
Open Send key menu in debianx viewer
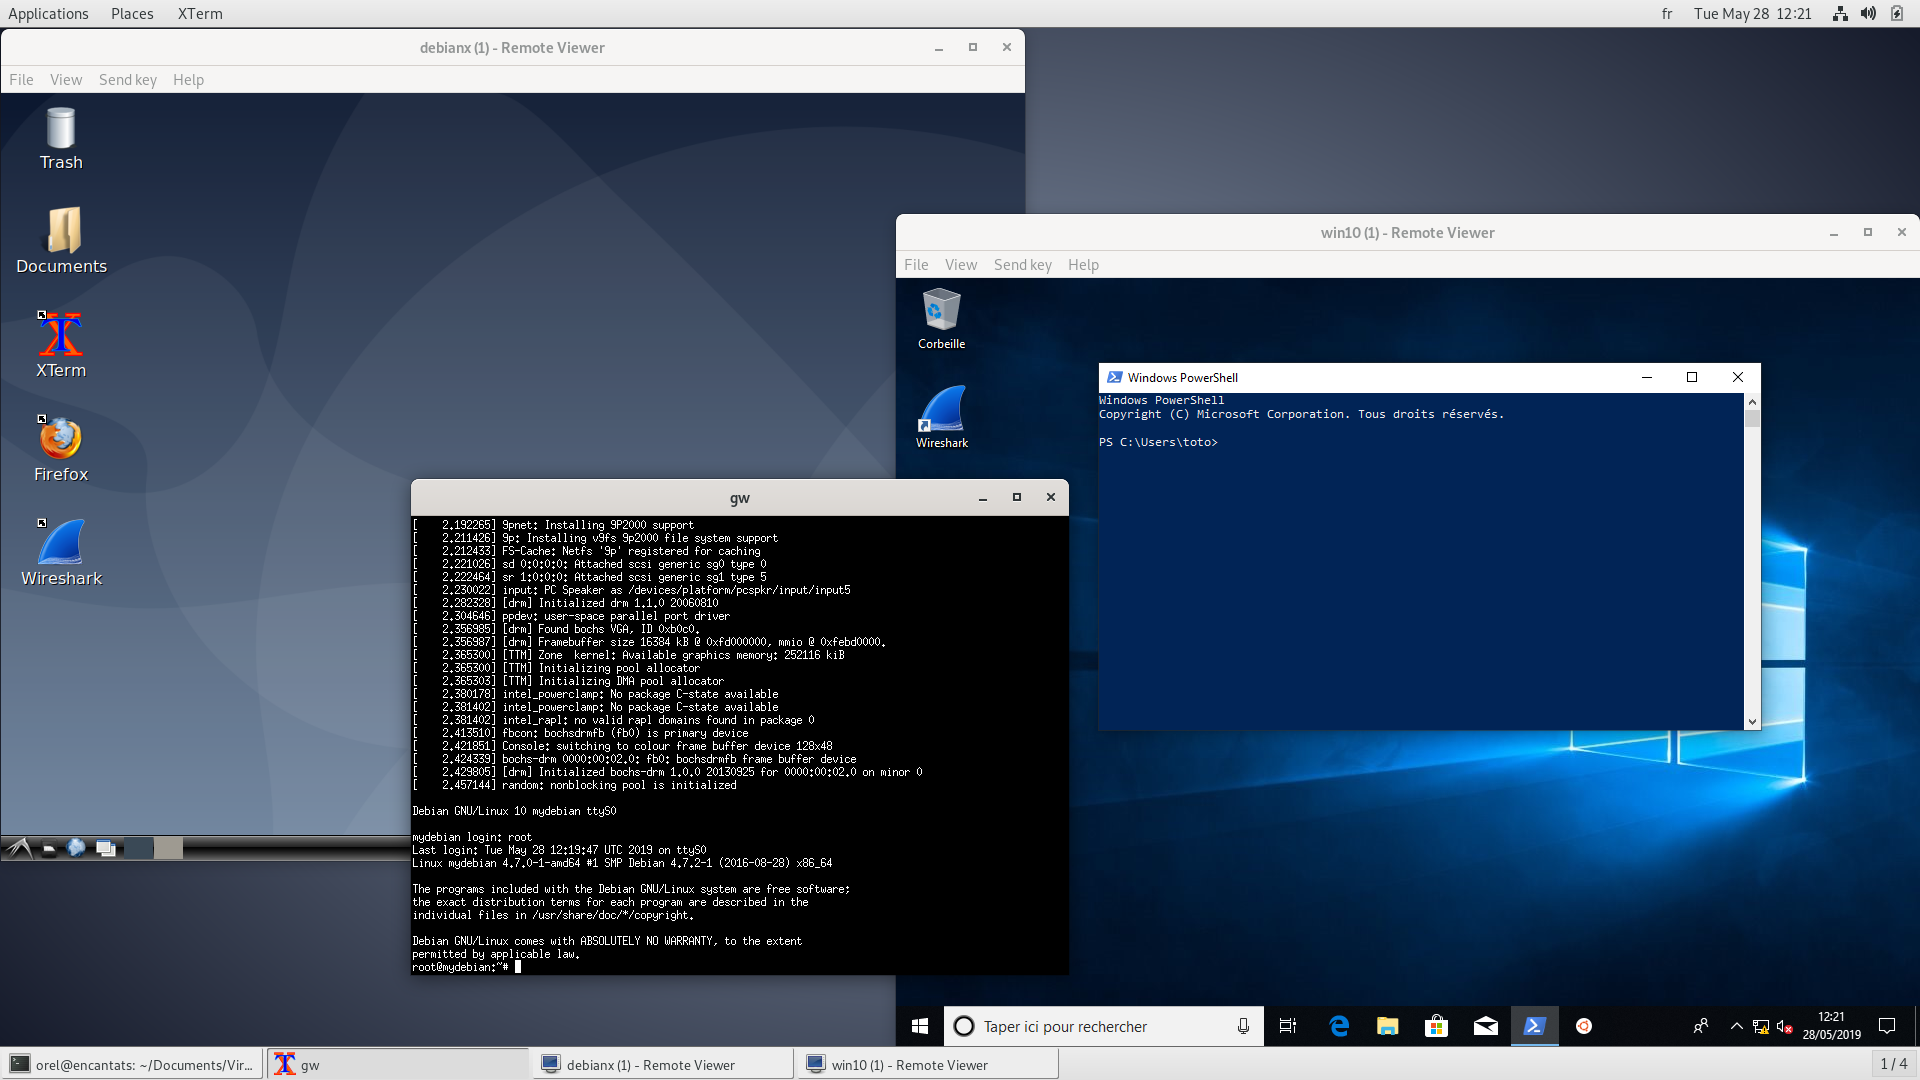coord(127,80)
